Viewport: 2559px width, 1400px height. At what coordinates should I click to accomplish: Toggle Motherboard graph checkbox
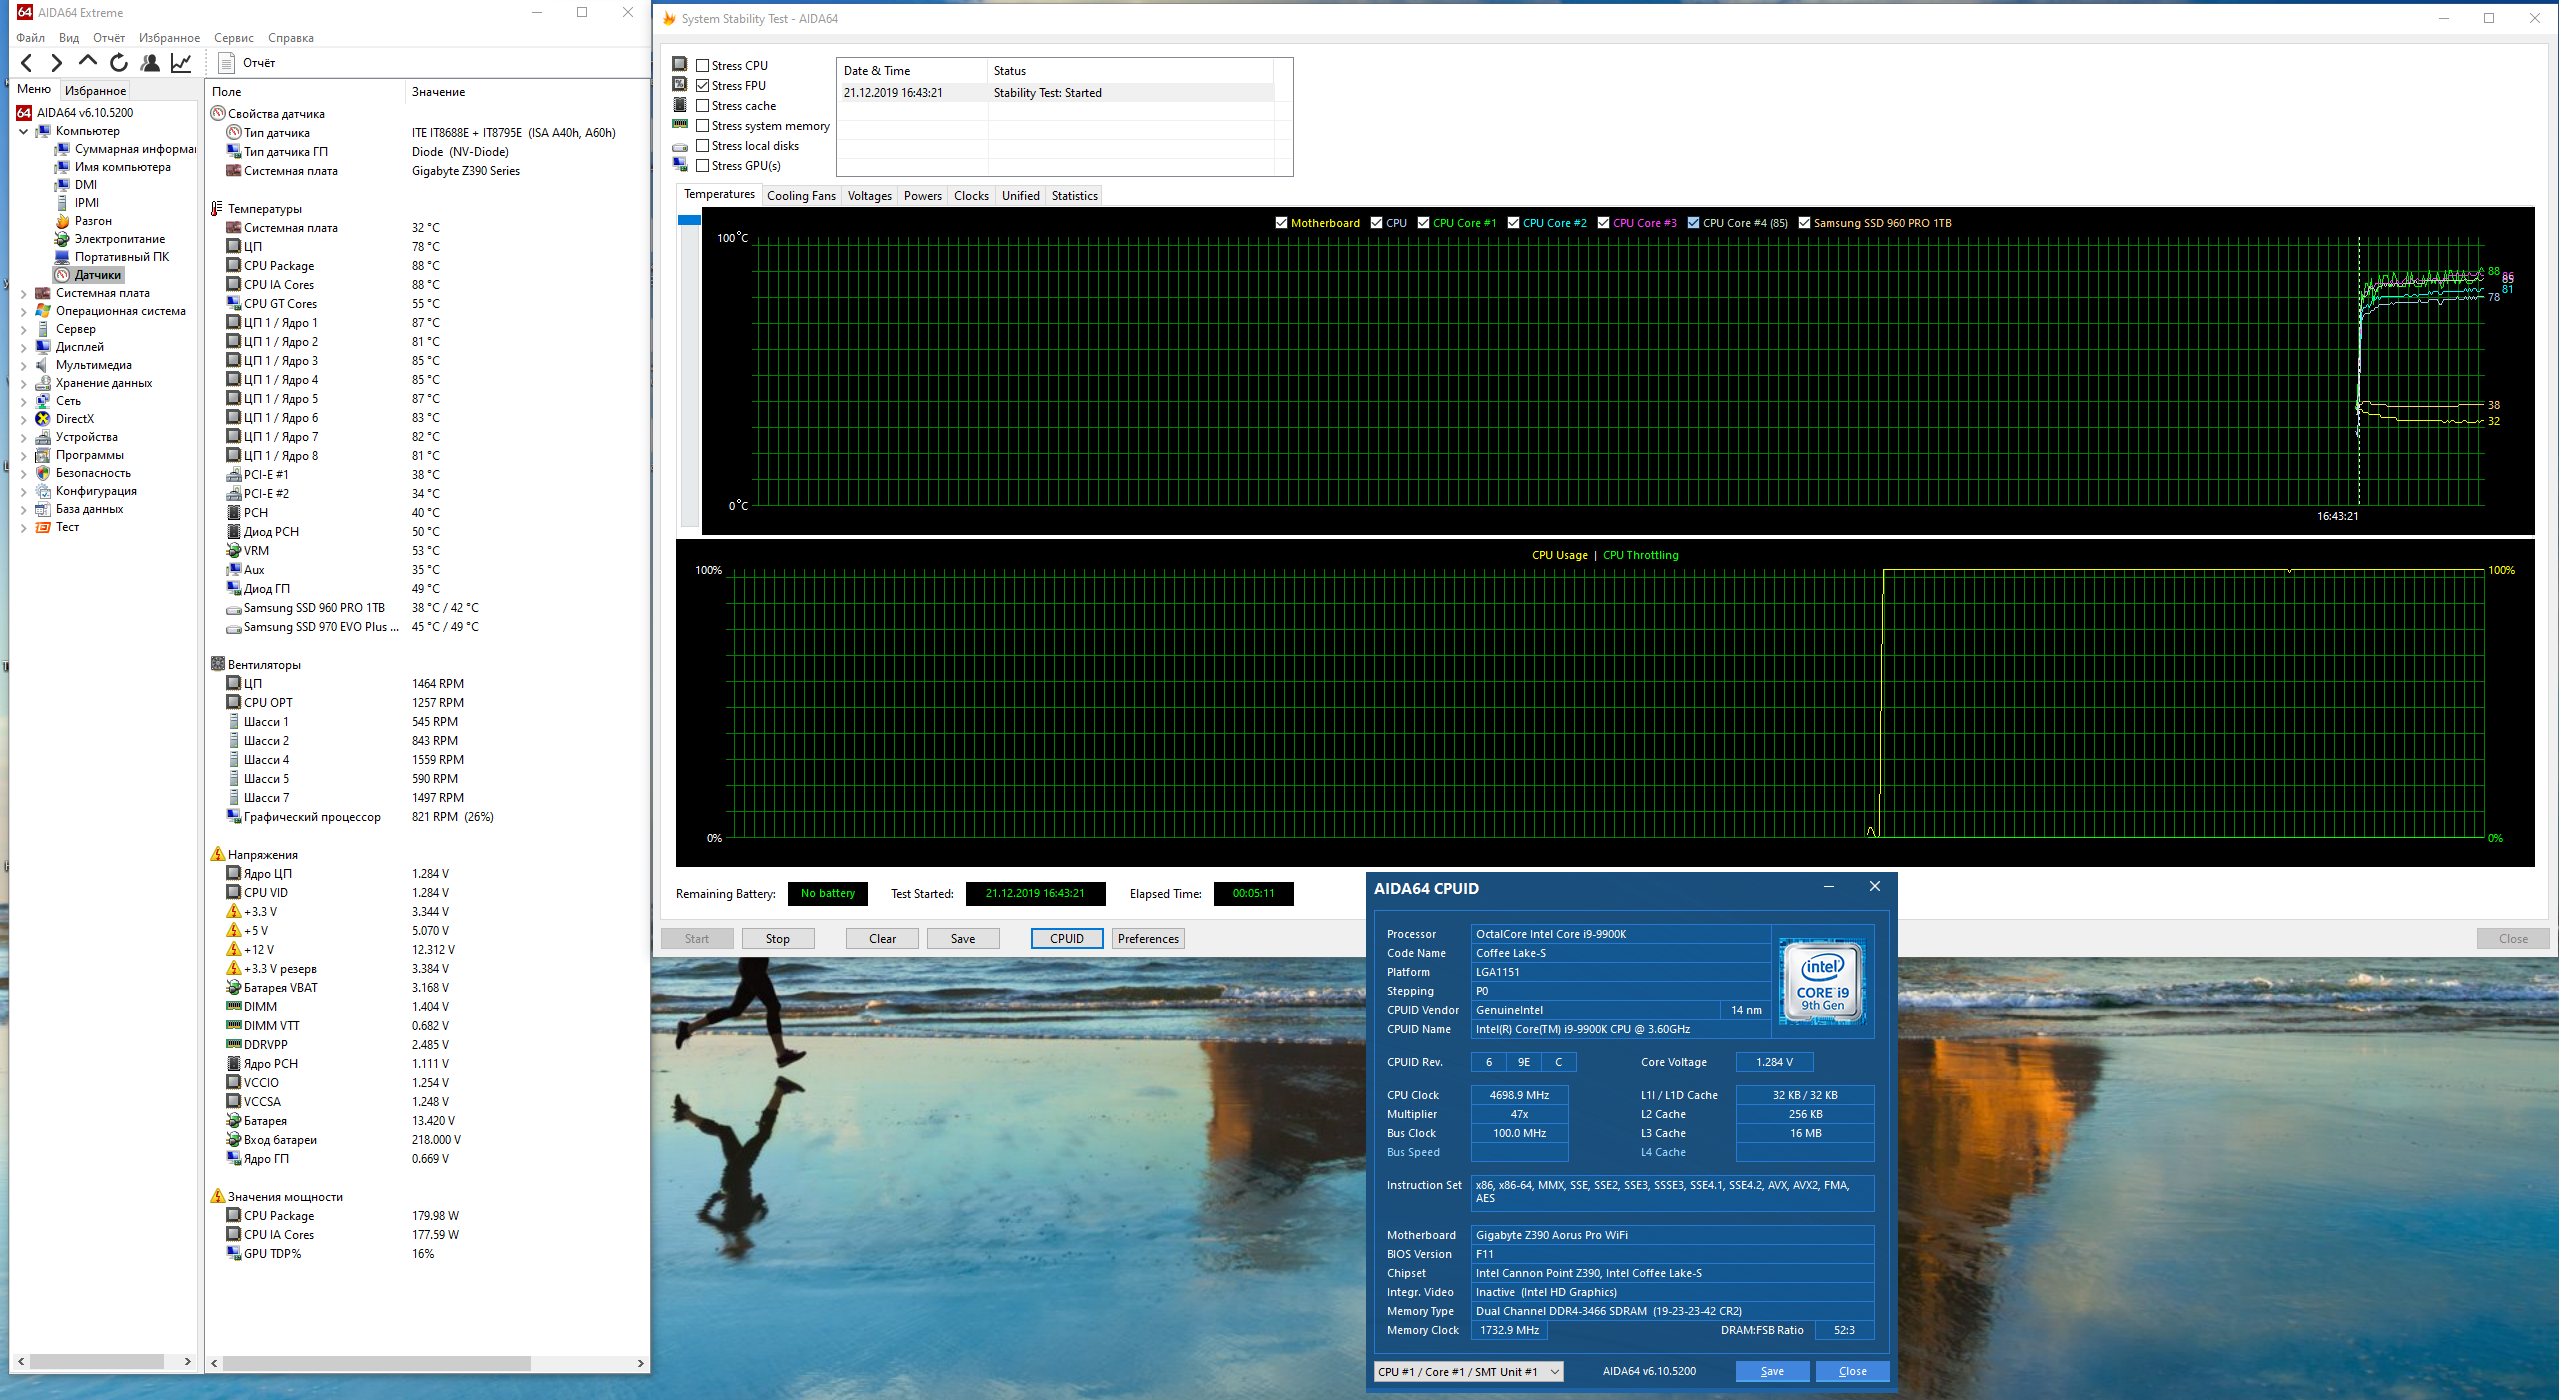coord(1281,223)
